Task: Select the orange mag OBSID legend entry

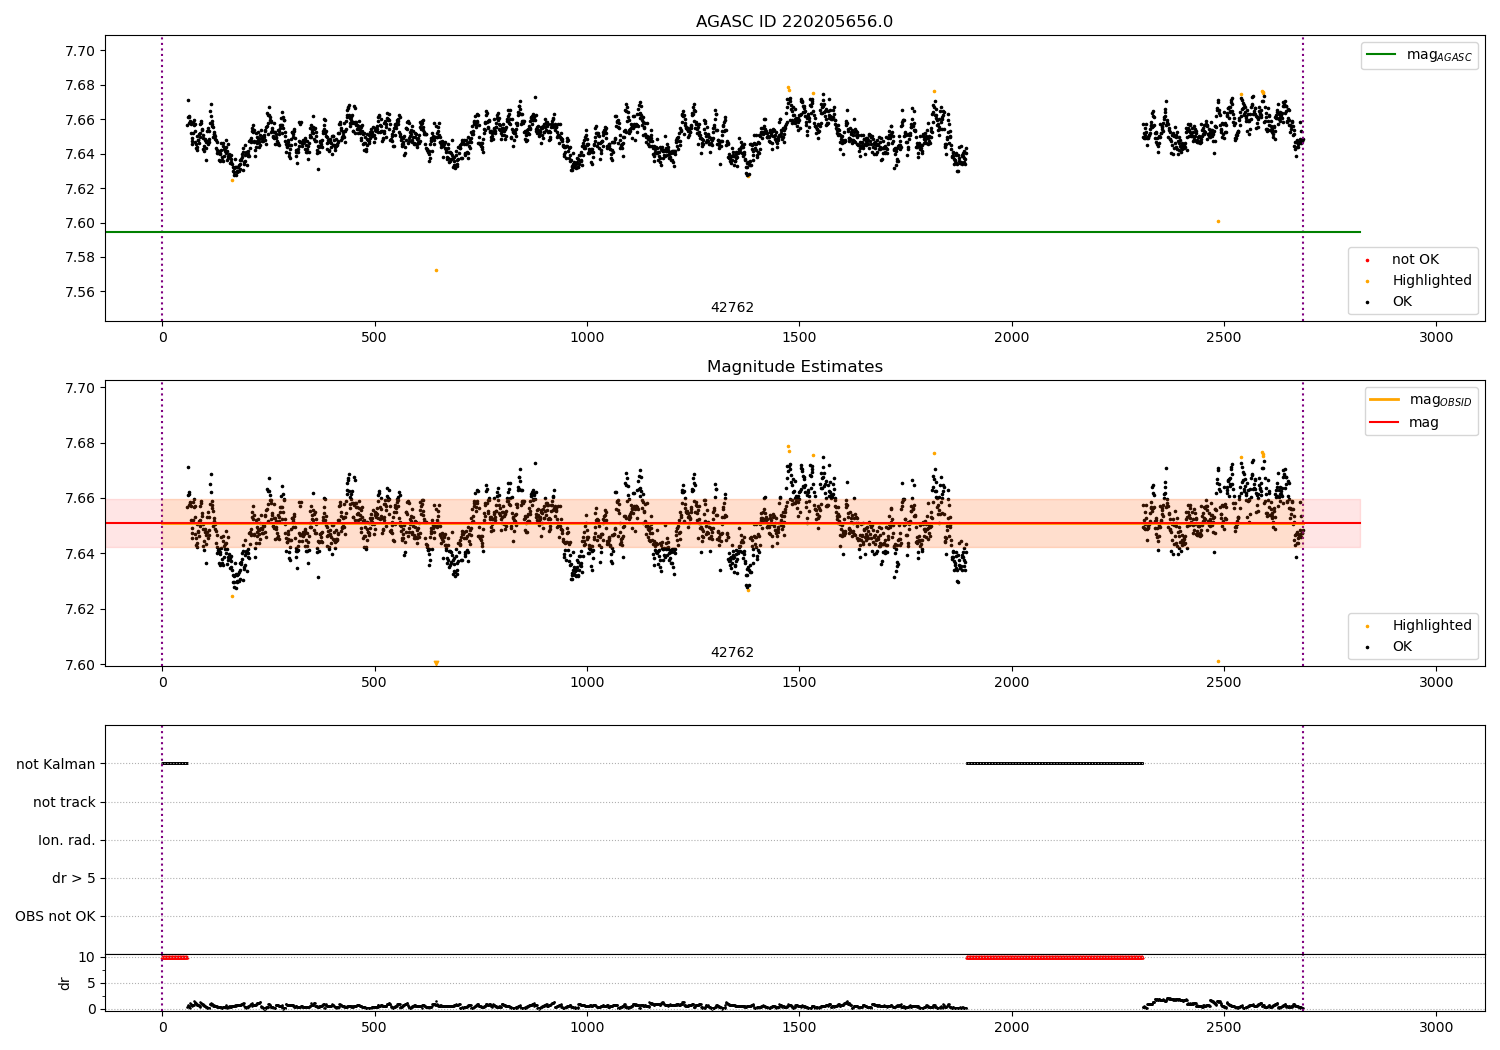Action: coord(1421,400)
